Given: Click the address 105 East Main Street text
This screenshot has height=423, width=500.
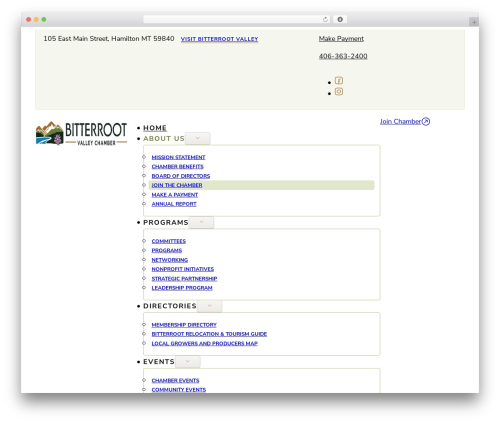Looking at the screenshot, I should (109, 39).
